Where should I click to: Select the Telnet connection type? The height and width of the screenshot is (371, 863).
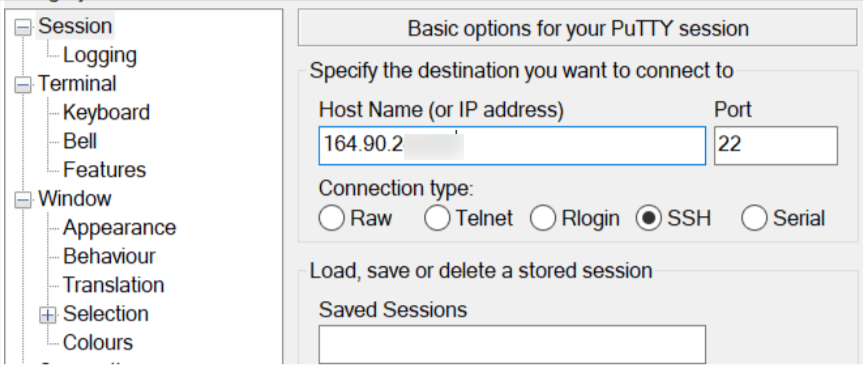[437, 218]
